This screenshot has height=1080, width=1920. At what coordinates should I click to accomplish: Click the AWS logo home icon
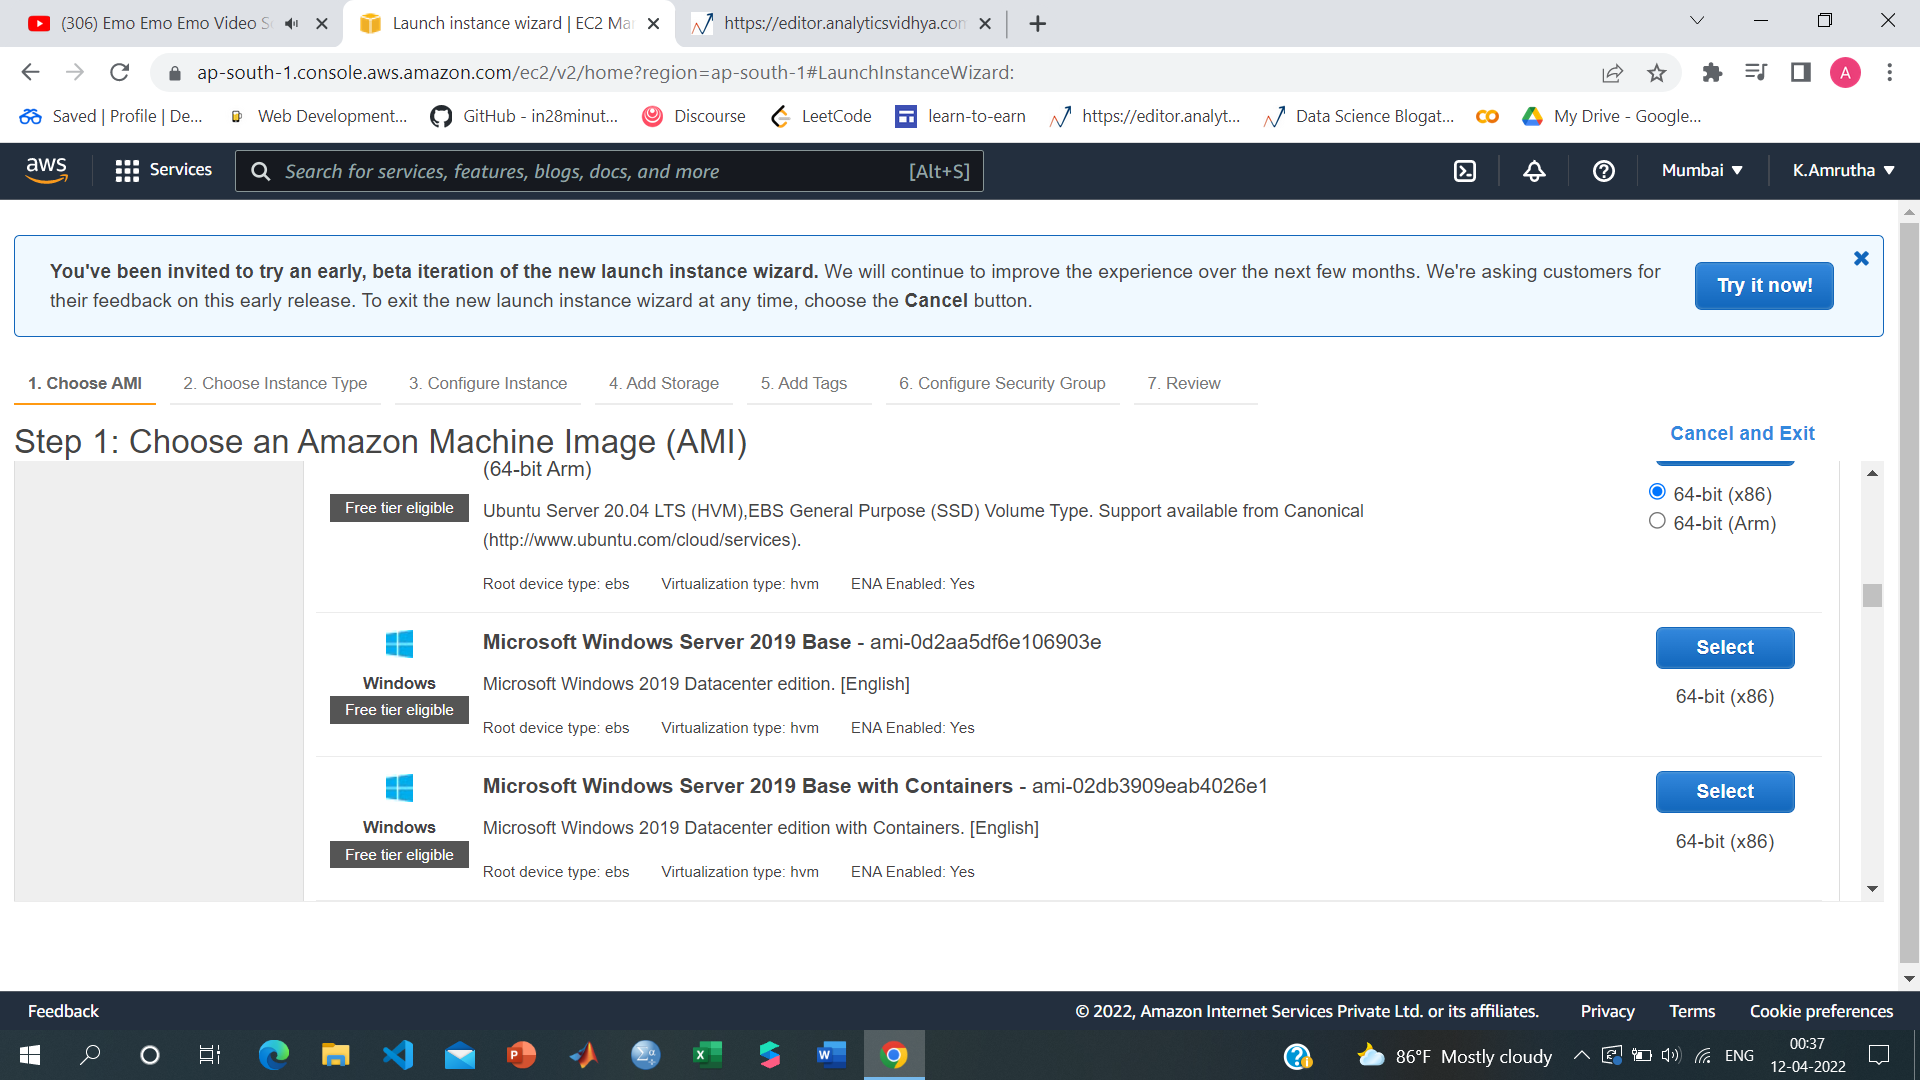(46, 170)
